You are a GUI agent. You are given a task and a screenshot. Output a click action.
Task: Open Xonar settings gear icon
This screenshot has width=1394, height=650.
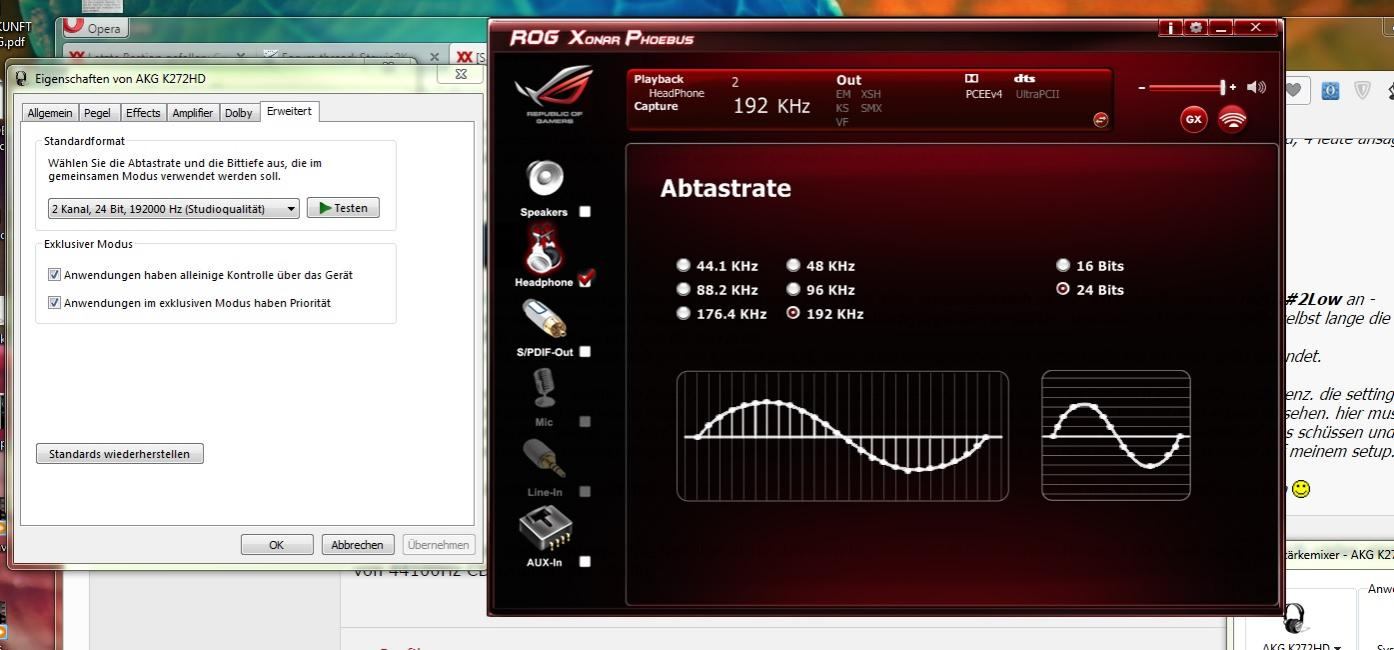point(1195,28)
